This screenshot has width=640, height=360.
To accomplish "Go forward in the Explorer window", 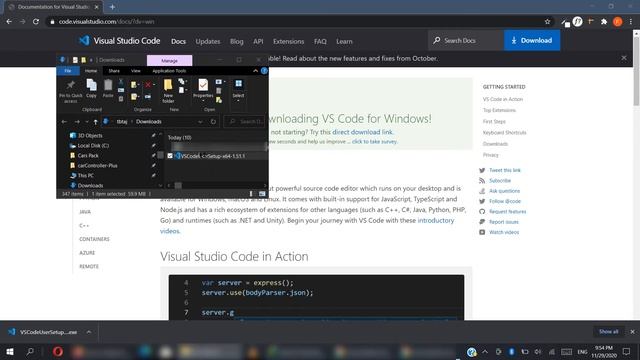I will click(x=77, y=122).
